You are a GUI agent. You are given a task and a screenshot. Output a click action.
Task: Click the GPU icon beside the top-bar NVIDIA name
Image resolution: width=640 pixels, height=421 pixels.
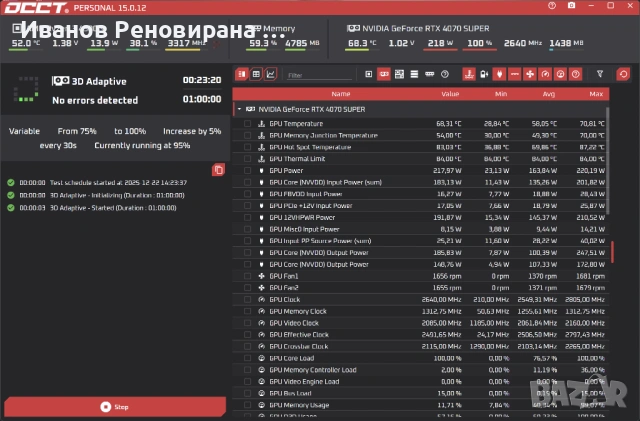pos(353,29)
